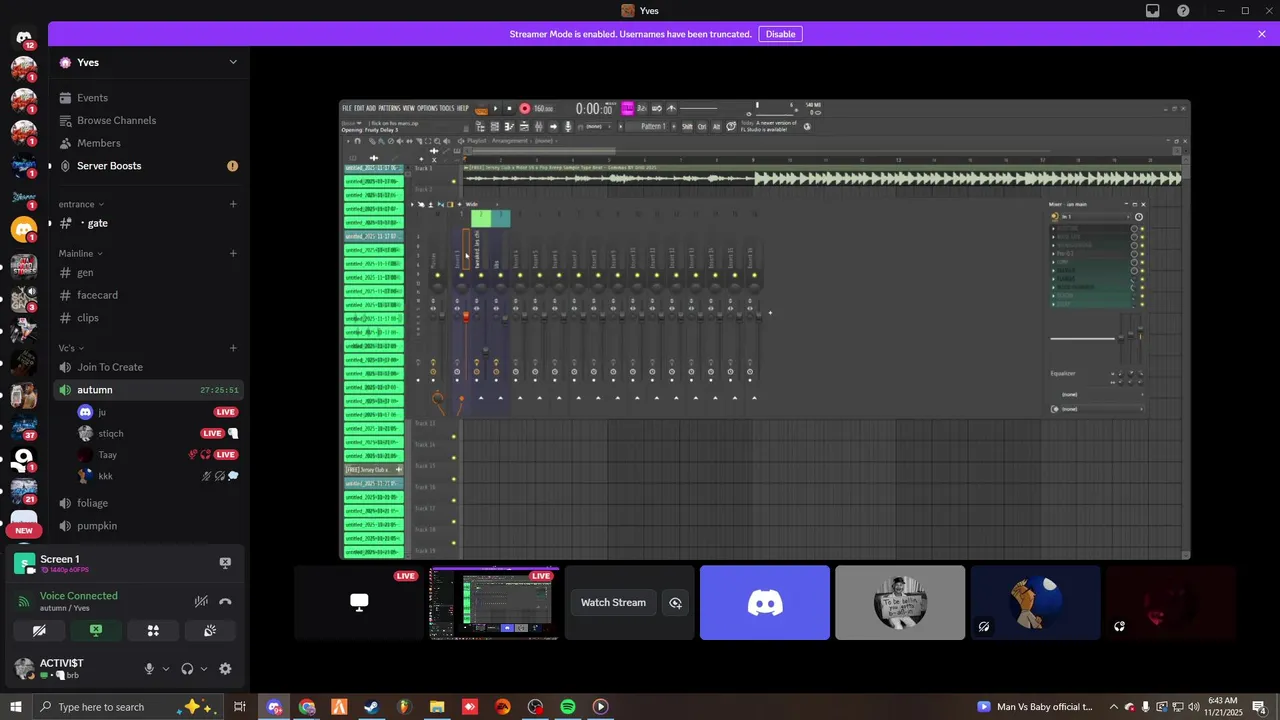Select user ju in autumn channel
Screen dimensions: 1280x720
[x=158, y=412]
